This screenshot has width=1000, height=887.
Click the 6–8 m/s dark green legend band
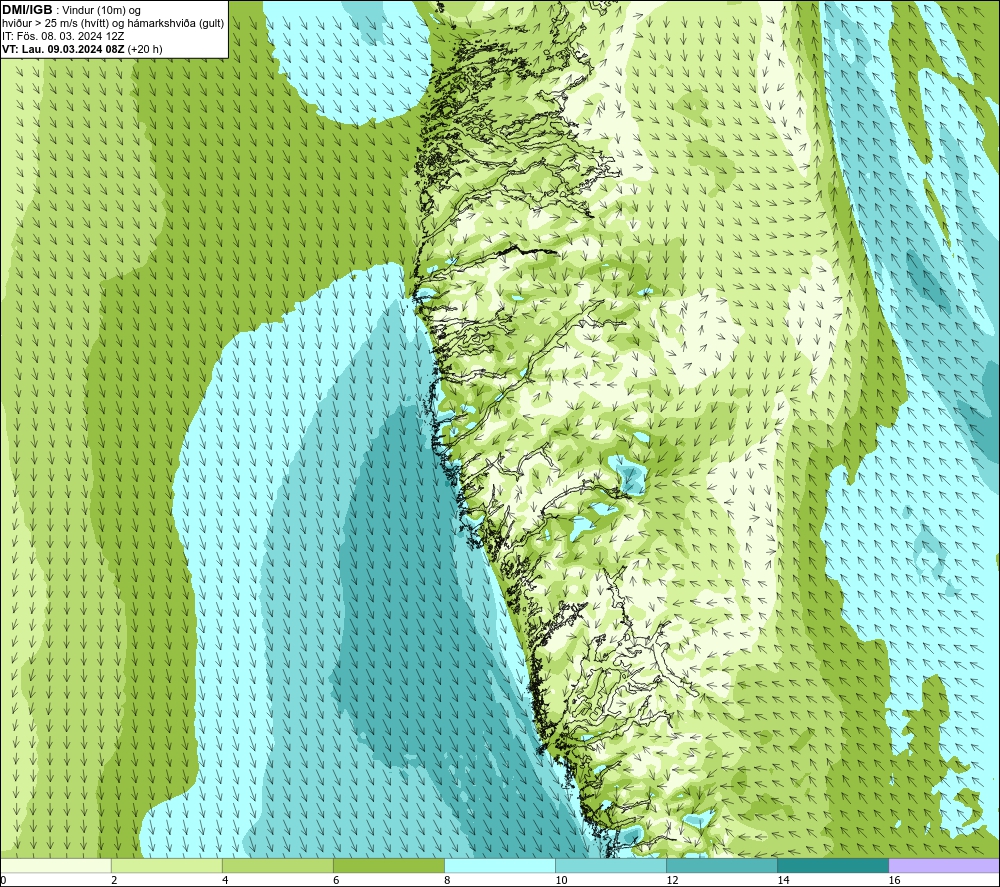pyautogui.click(x=389, y=866)
